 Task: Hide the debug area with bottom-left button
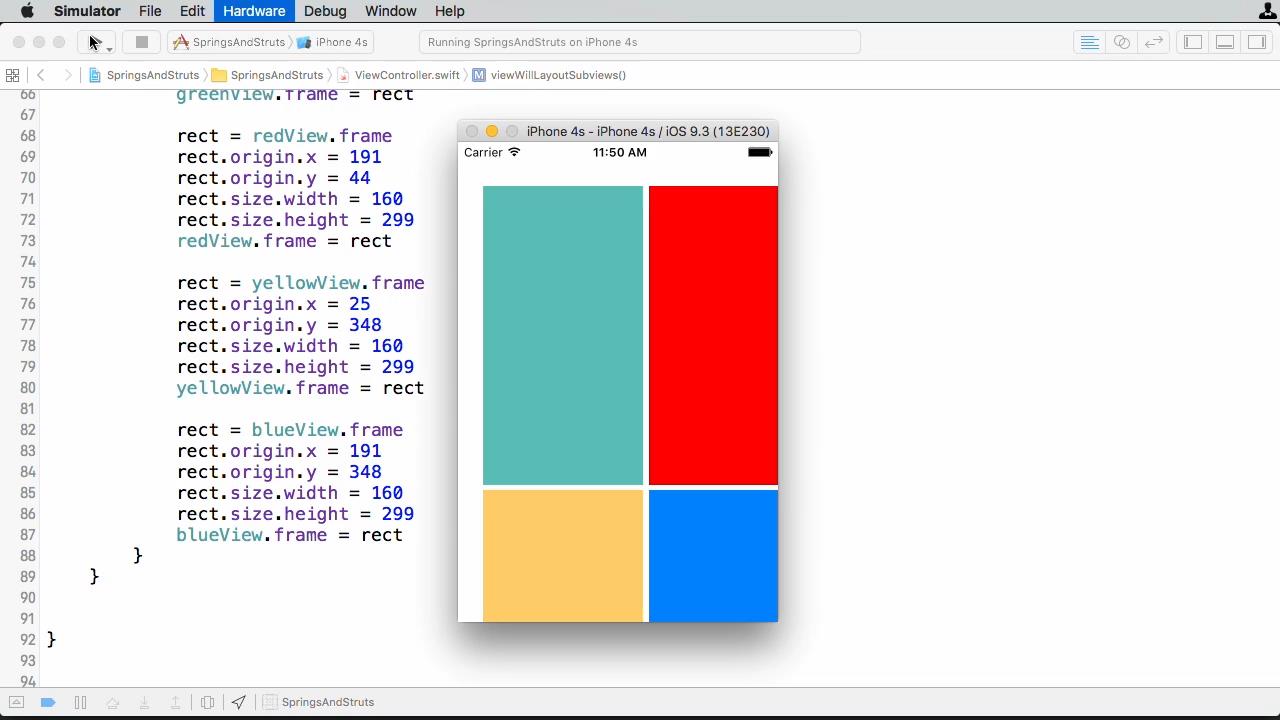coord(16,702)
